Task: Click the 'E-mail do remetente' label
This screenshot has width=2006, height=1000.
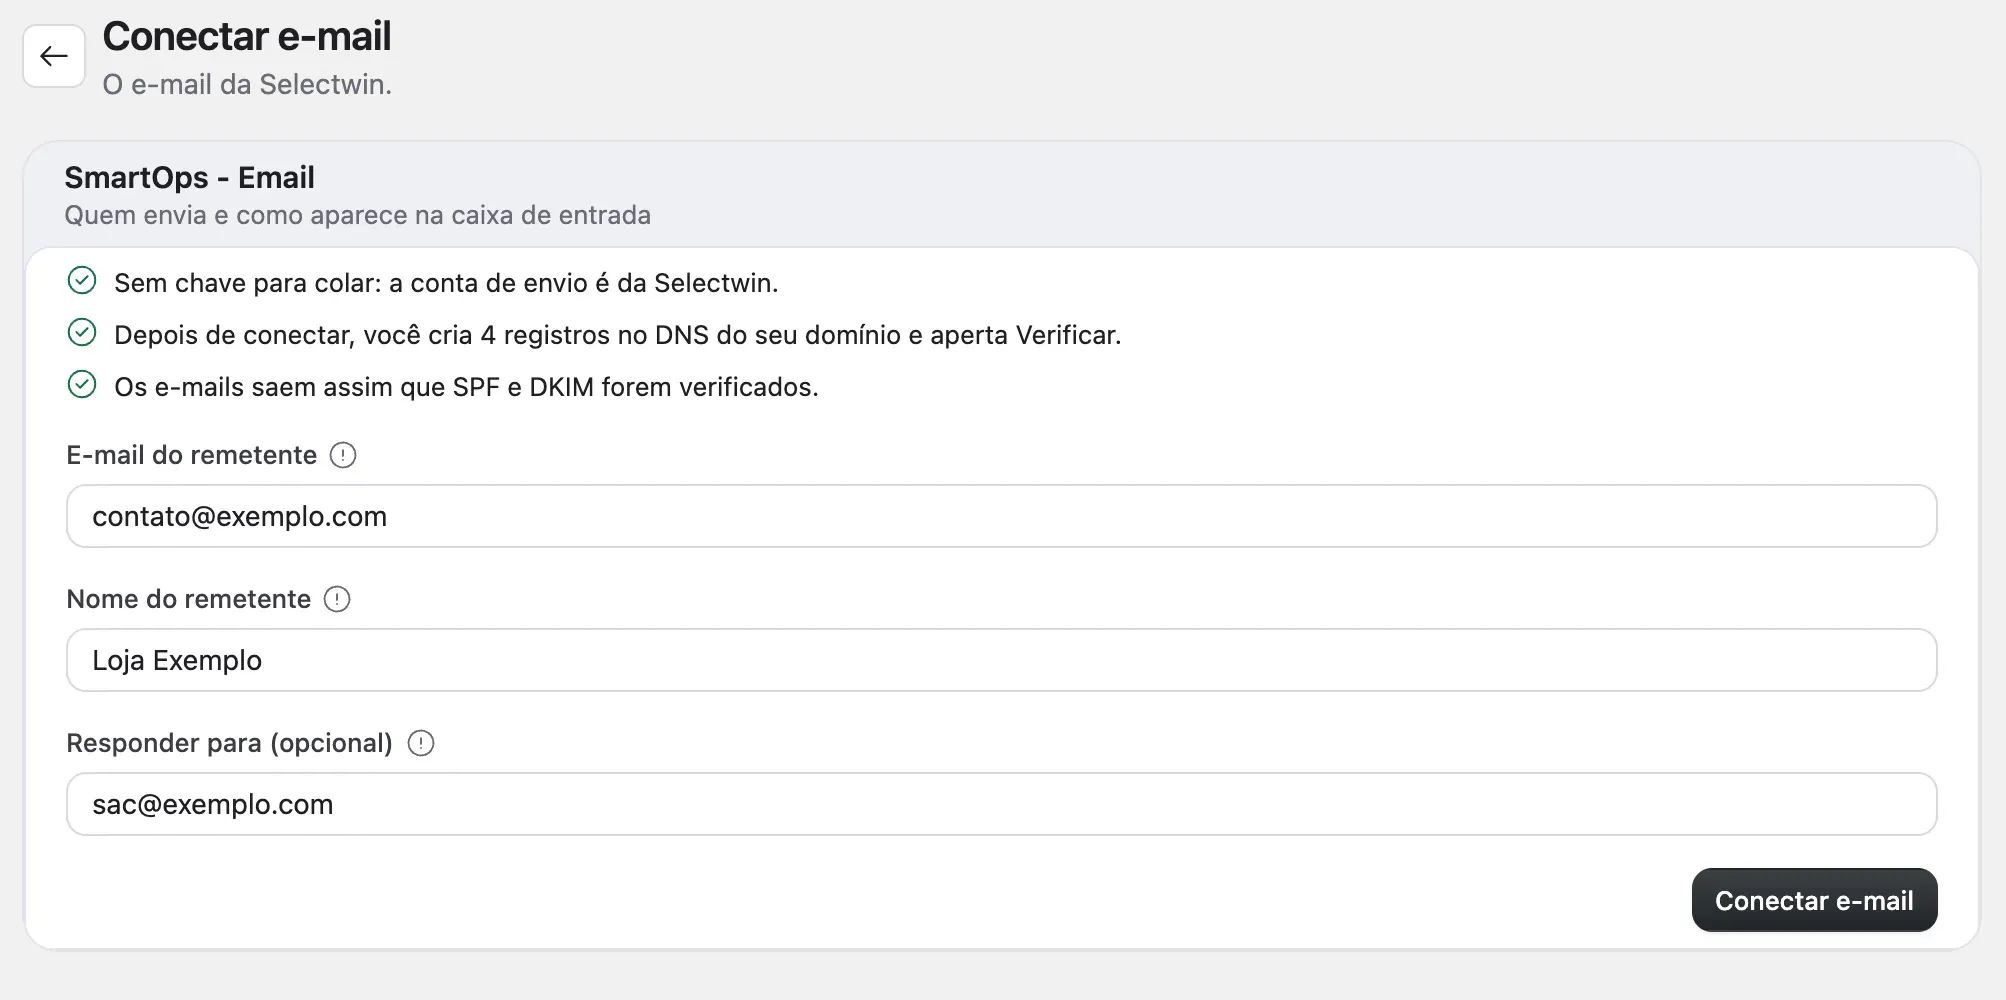Action: (192, 455)
